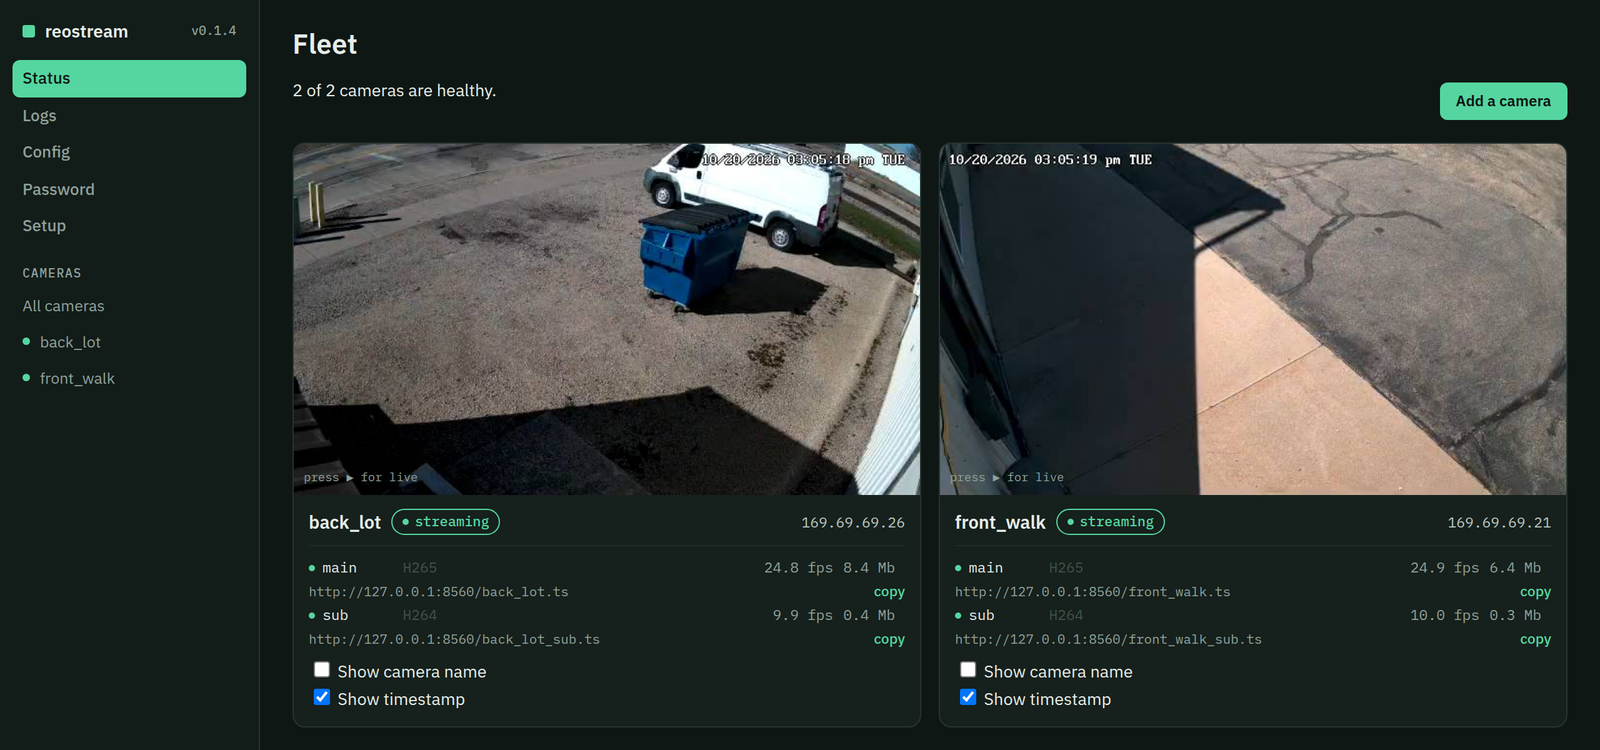This screenshot has width=1600, height=750.
Task: Click the '2 of 2 cameras are healthy' text
Action: [394, 91]
